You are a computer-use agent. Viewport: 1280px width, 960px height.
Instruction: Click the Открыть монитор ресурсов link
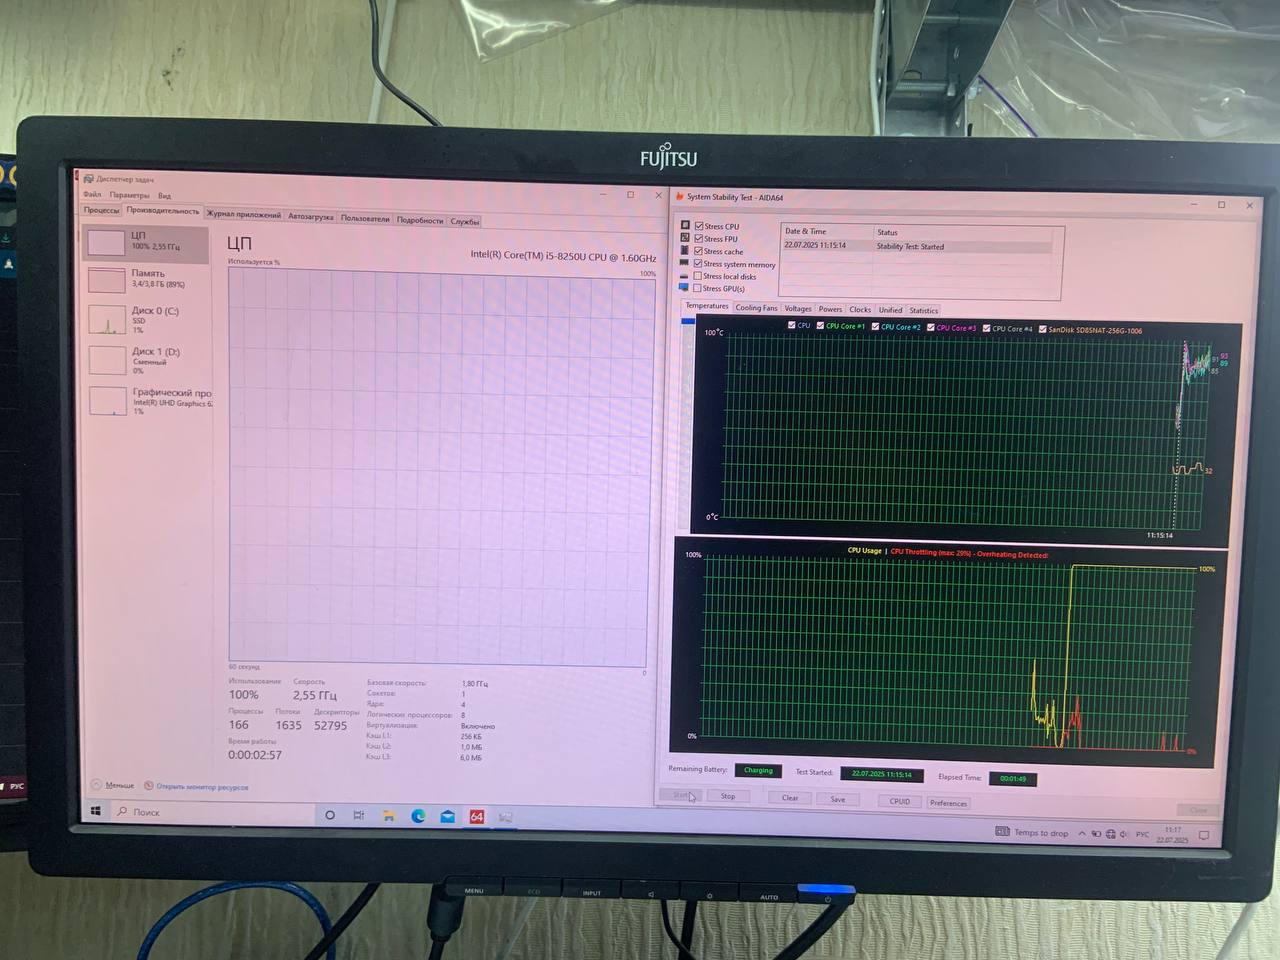(200, 787)
